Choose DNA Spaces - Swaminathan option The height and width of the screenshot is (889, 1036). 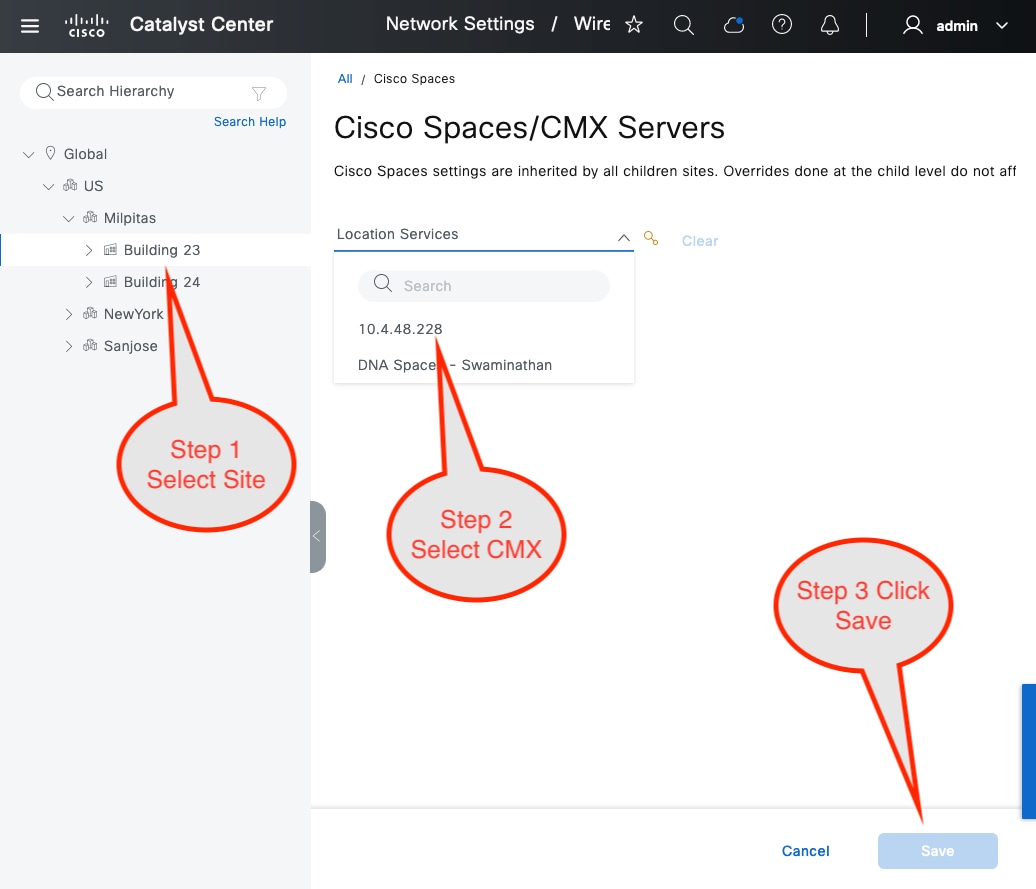(x=455, y=365)
